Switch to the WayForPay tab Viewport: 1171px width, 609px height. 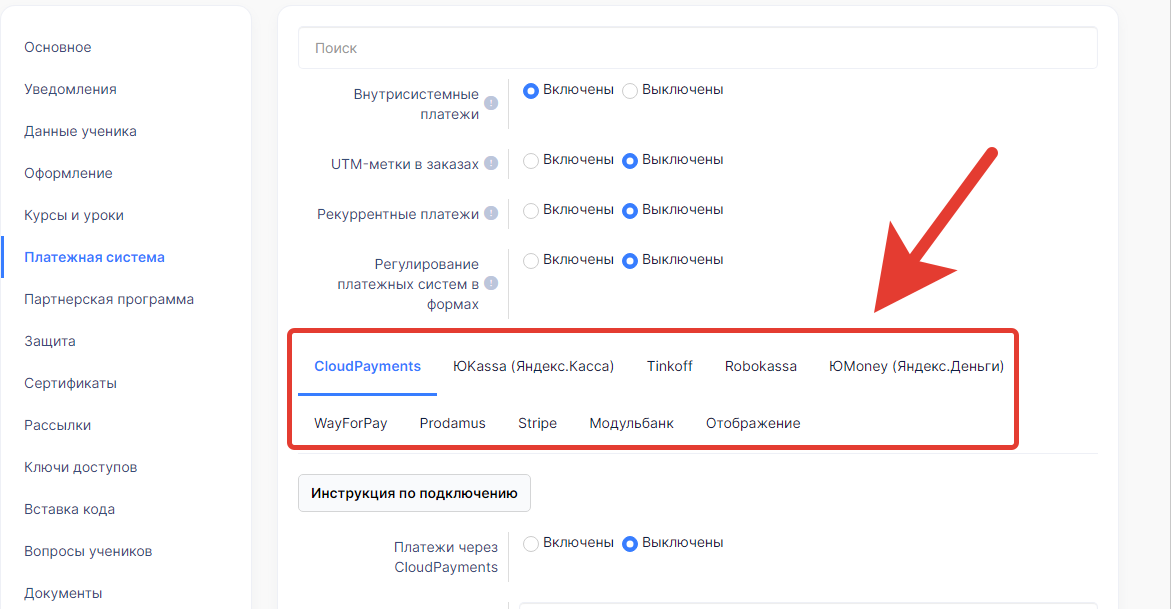pos(350,423)
